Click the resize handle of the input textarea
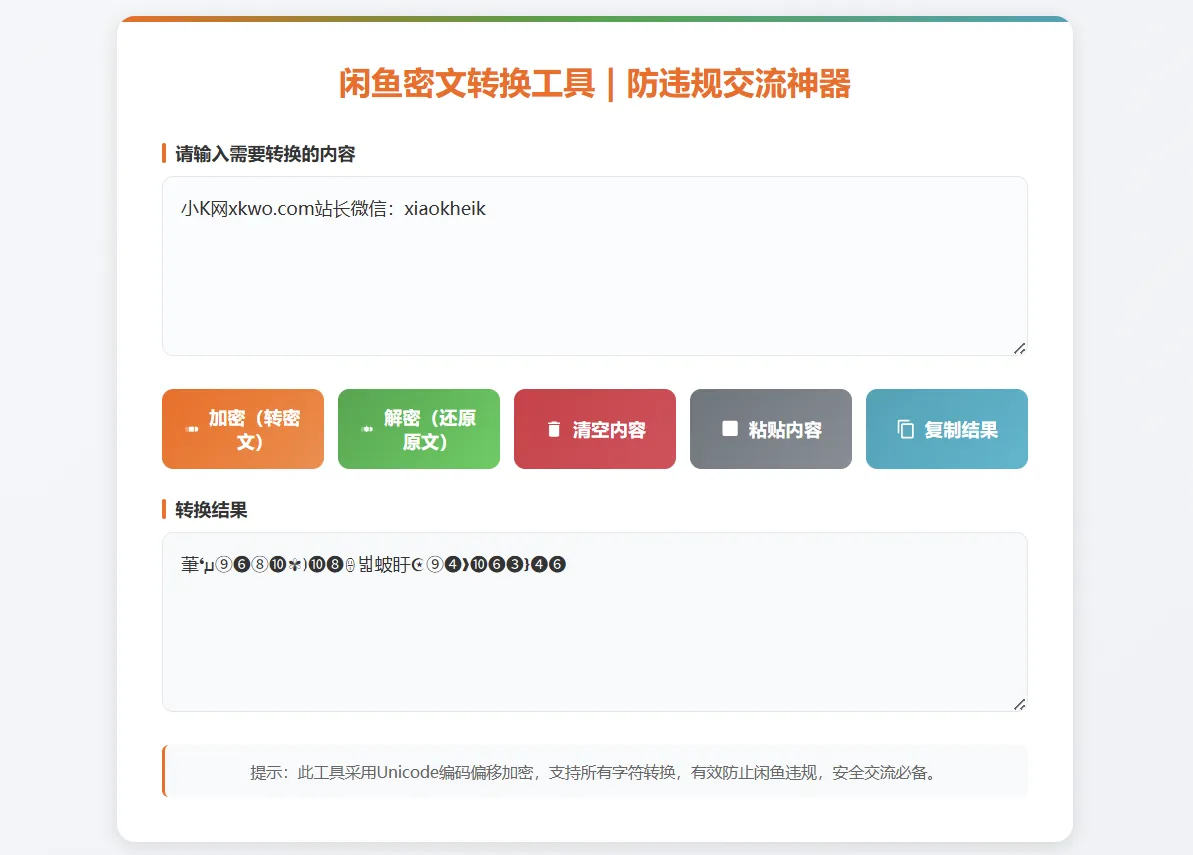Image resolution: width=1193 pixels, height=855 pixels. pos(1020,348)
